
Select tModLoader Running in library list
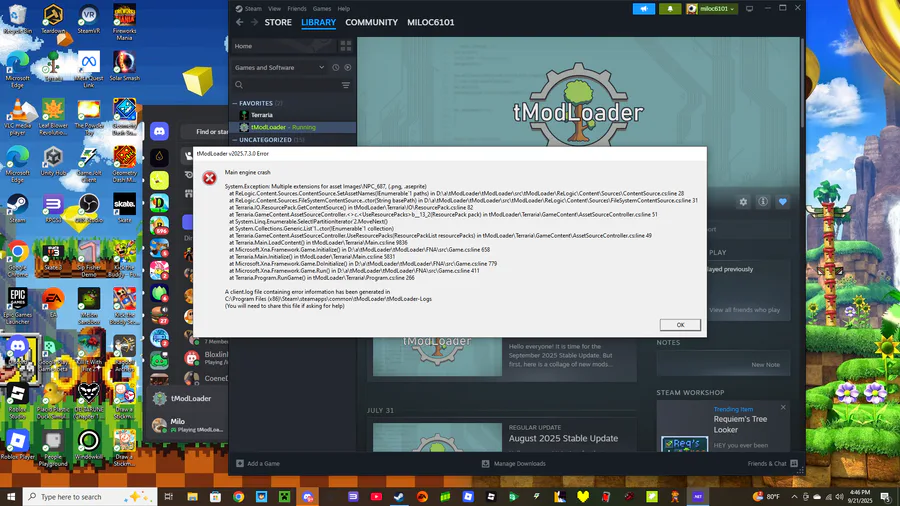pos(293,127)
